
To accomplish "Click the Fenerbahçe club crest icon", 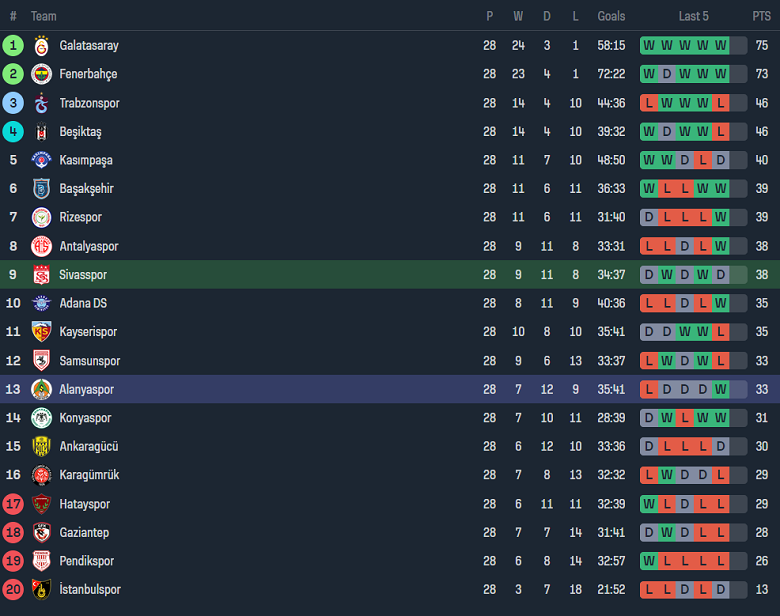I will point(41,74).
